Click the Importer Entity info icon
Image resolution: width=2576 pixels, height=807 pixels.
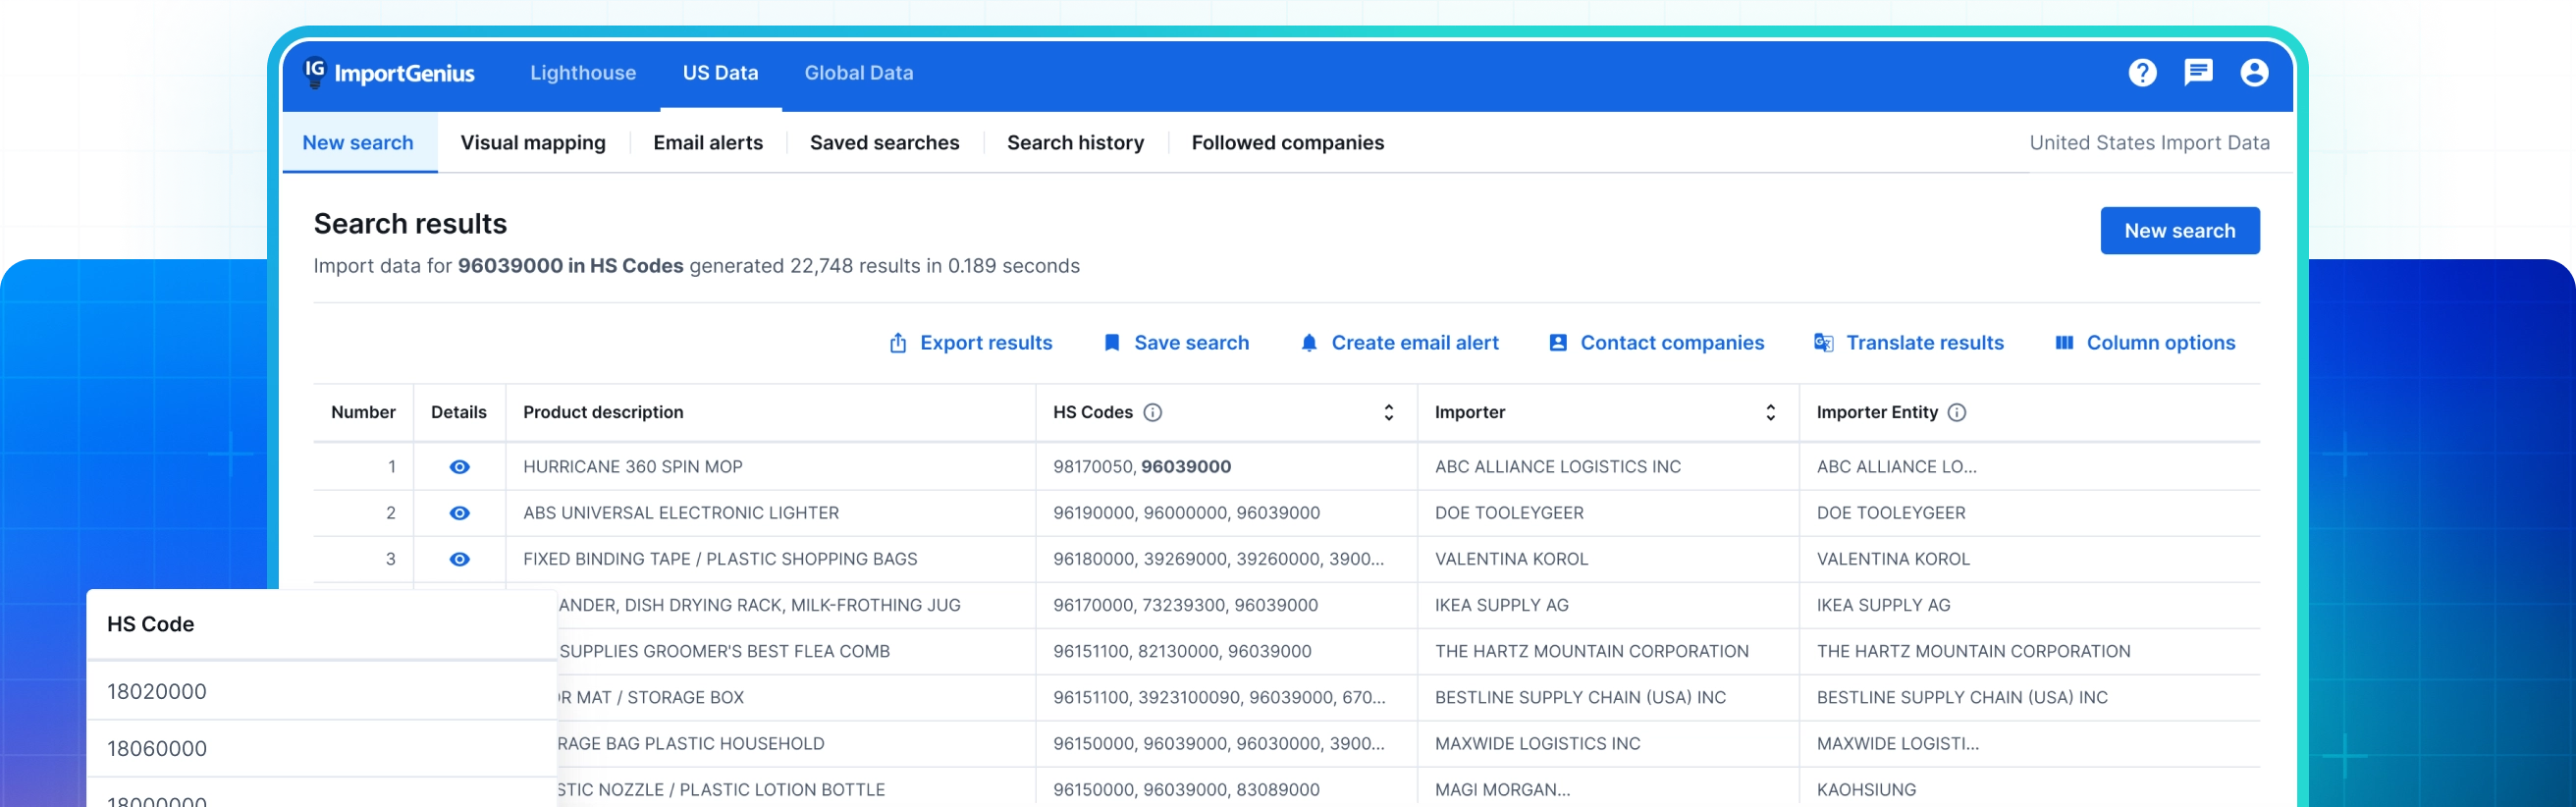pyautogui.click(x=1957, y=413)
